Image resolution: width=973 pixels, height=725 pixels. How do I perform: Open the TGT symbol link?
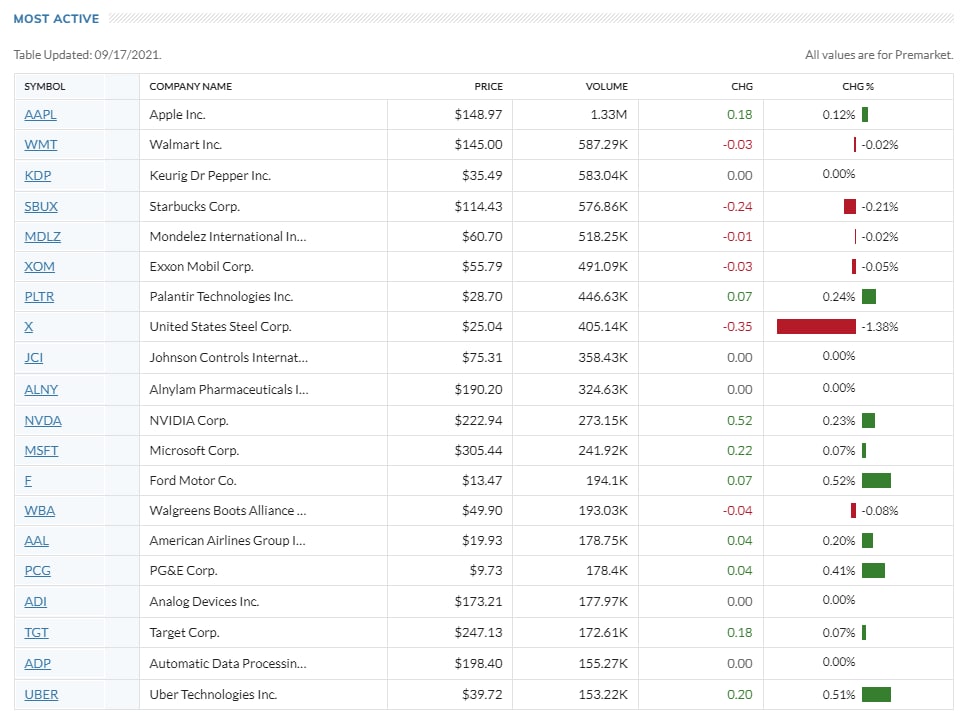pyautogui.click(x=36, y=633)
